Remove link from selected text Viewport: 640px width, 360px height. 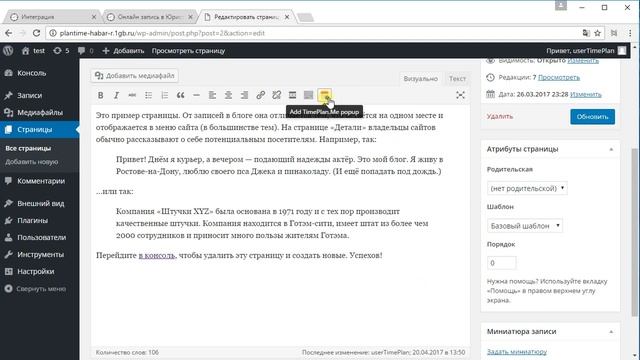coord(276,95)
